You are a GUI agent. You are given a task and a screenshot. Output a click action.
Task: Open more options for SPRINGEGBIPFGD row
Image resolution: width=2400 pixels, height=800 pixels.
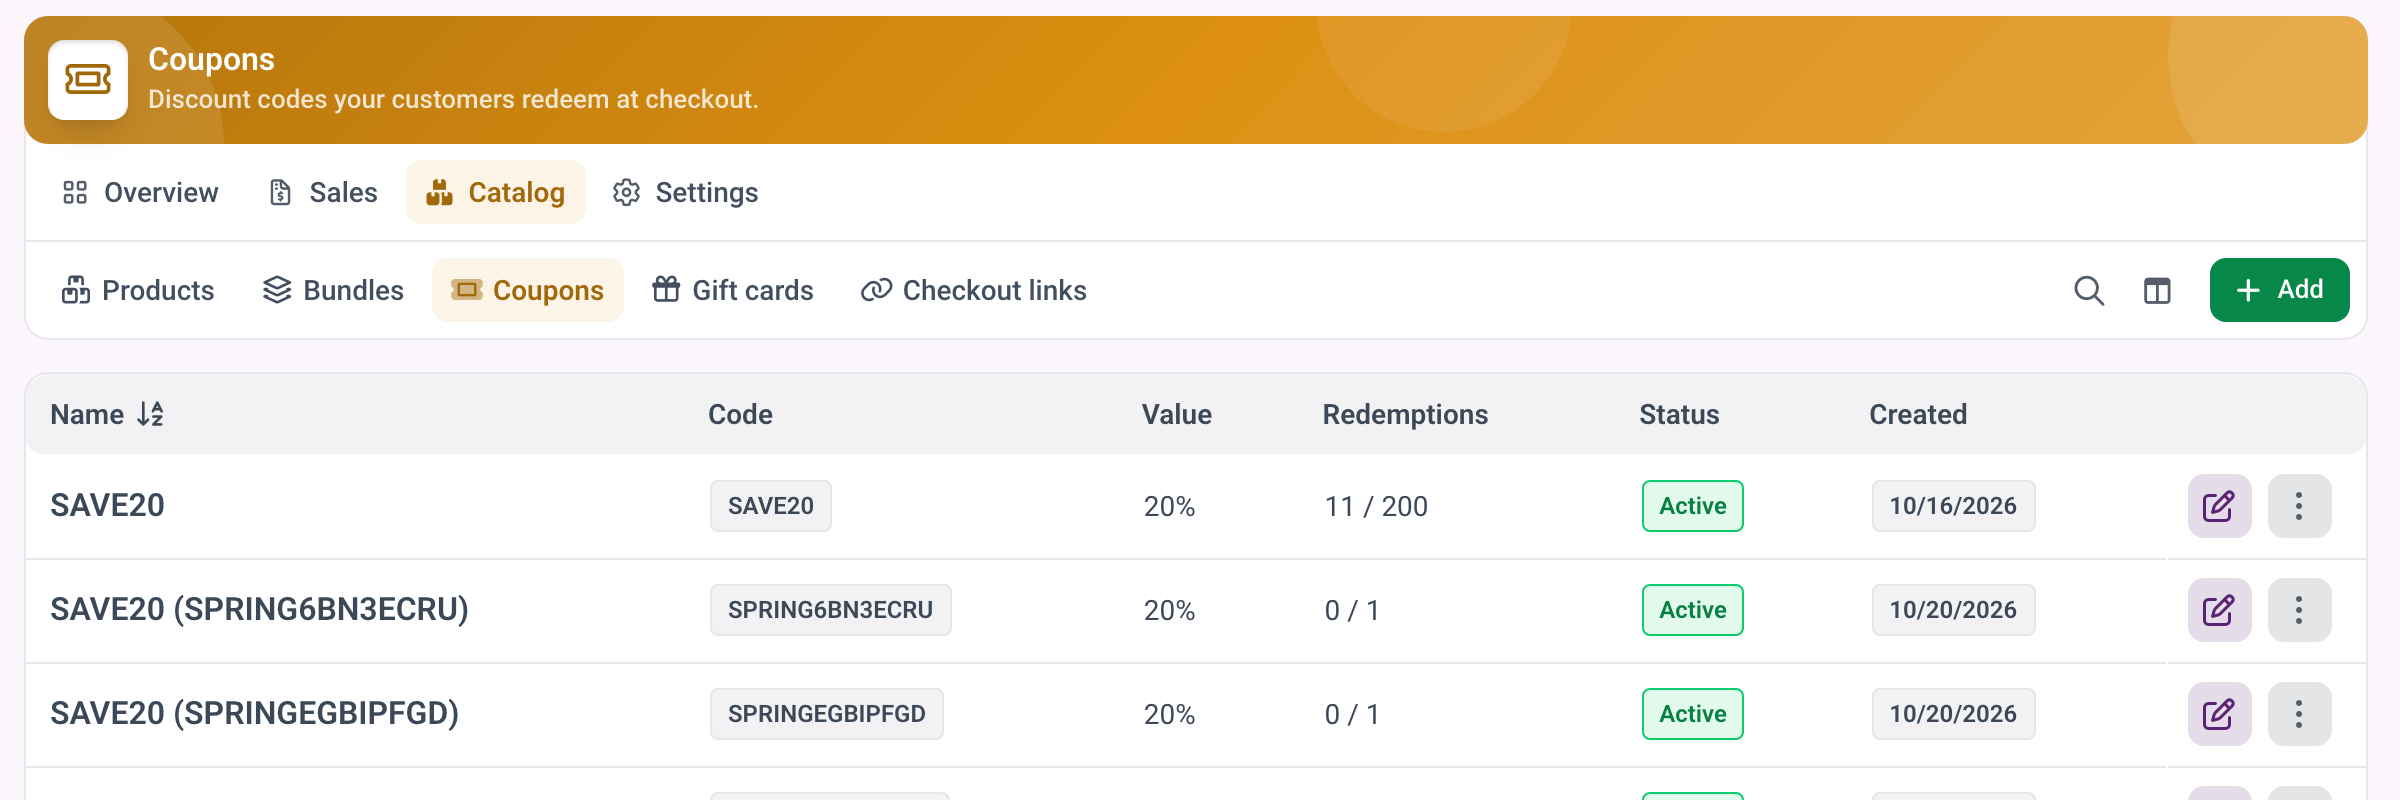[x=2299, y=714]
